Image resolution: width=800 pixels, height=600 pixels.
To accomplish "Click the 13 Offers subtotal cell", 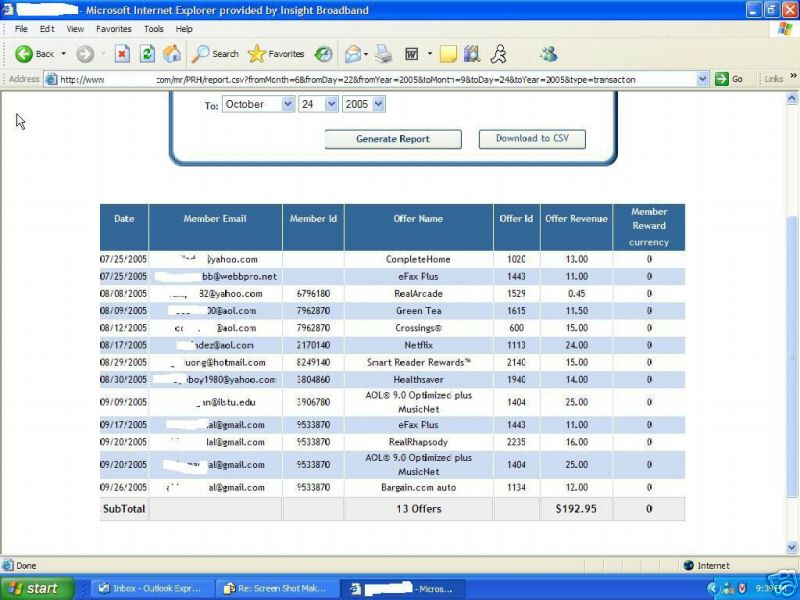I will click(418, 509).
